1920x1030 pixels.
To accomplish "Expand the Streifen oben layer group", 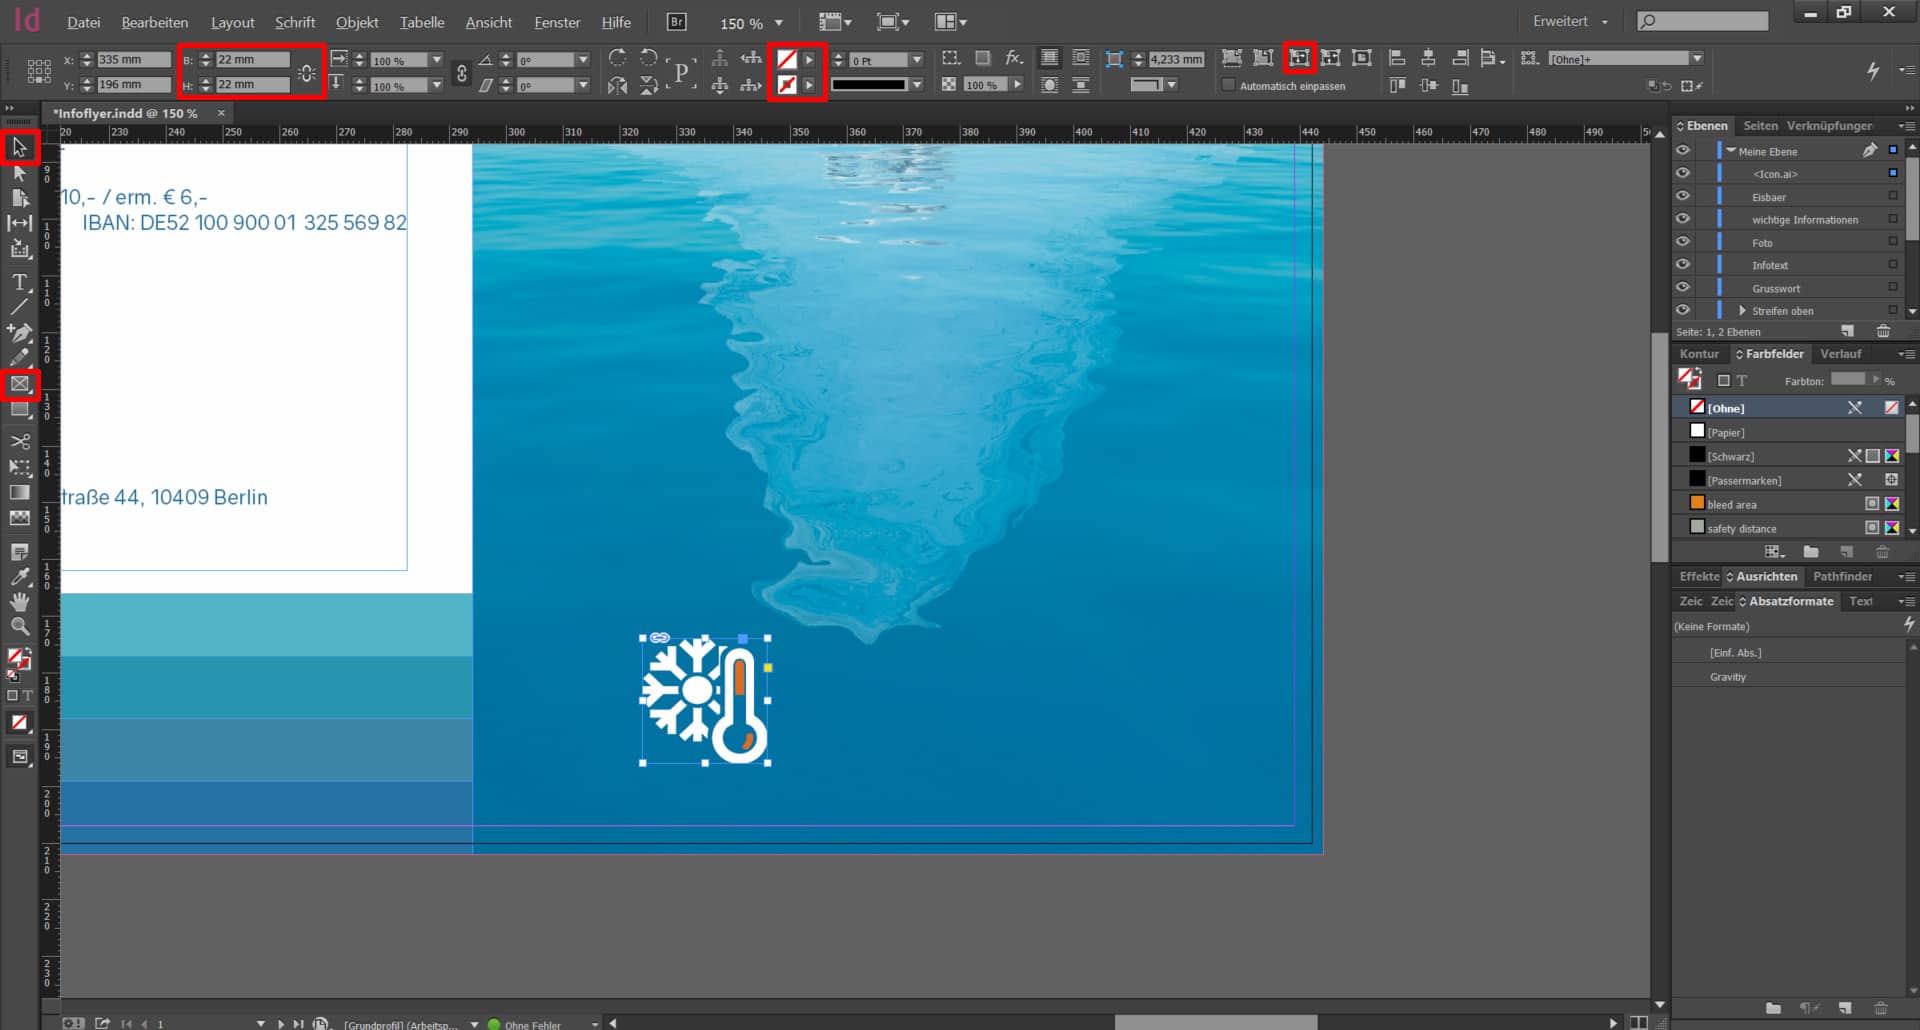I will (x=1742, y=311).
